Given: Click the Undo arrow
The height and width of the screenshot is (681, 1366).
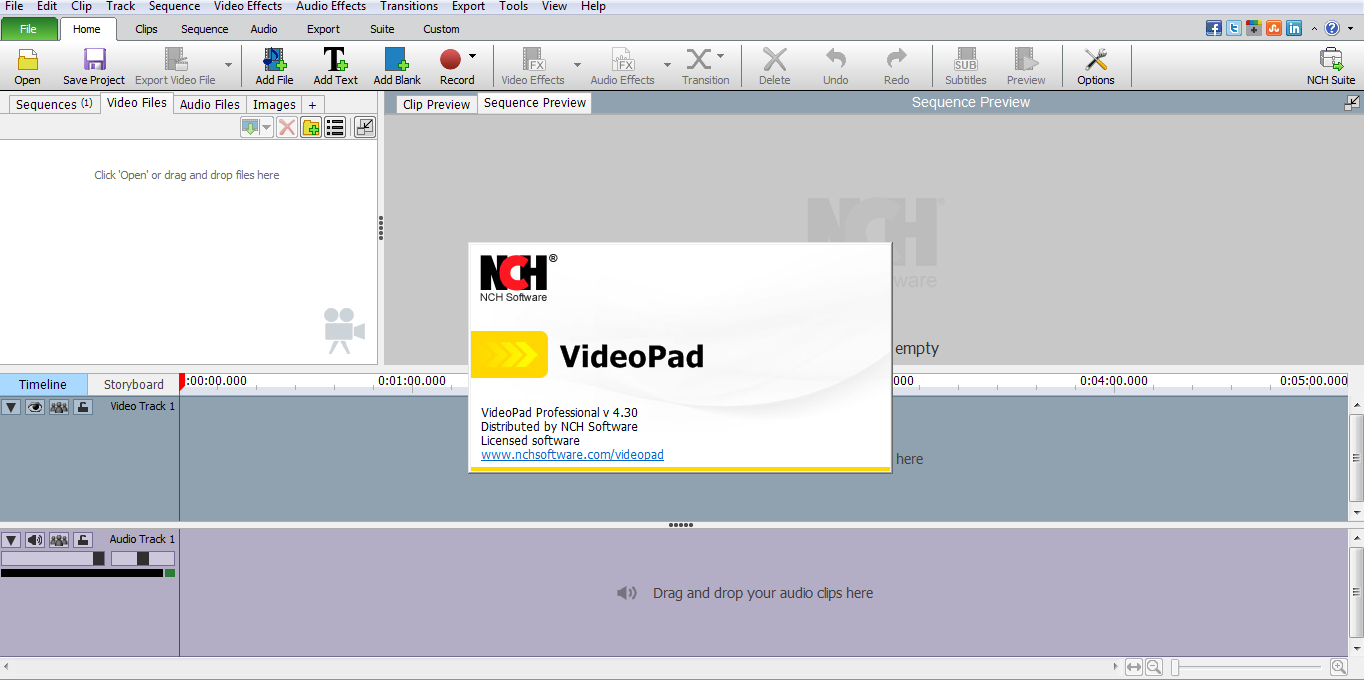Looking at the screenshot, I should (835, 60).
